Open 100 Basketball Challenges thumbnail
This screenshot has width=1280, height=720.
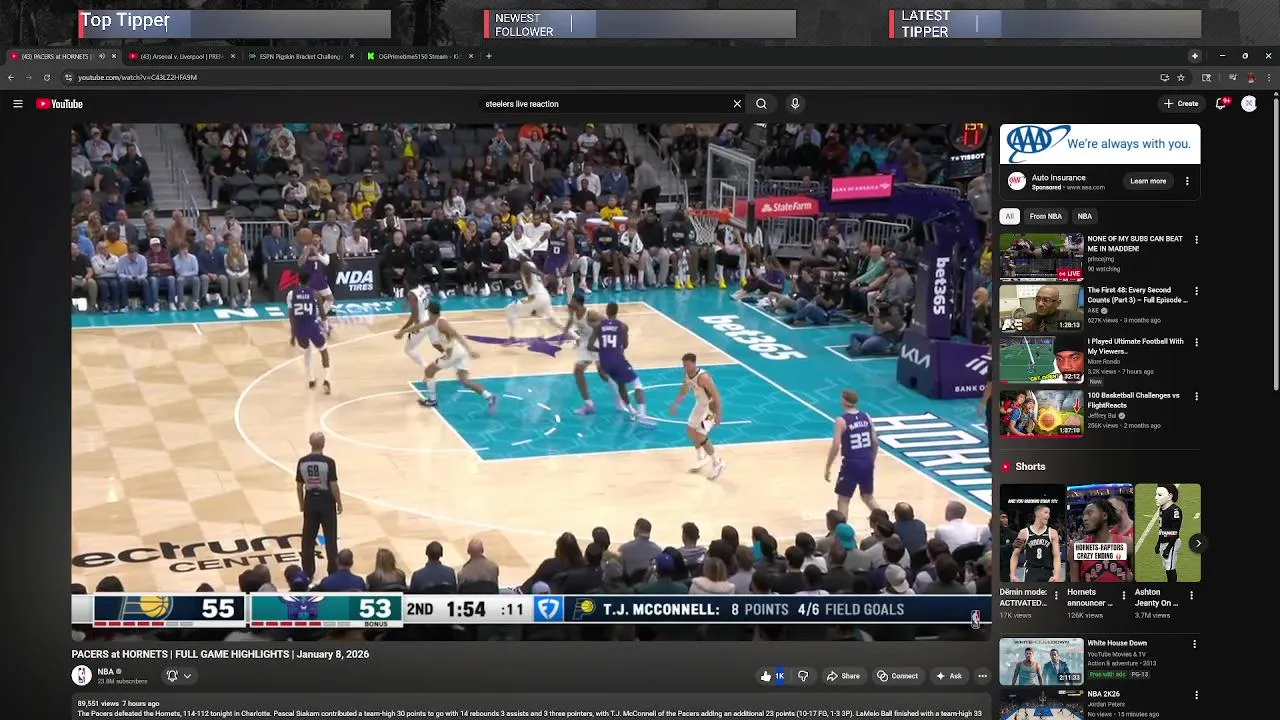point(1041,413)
